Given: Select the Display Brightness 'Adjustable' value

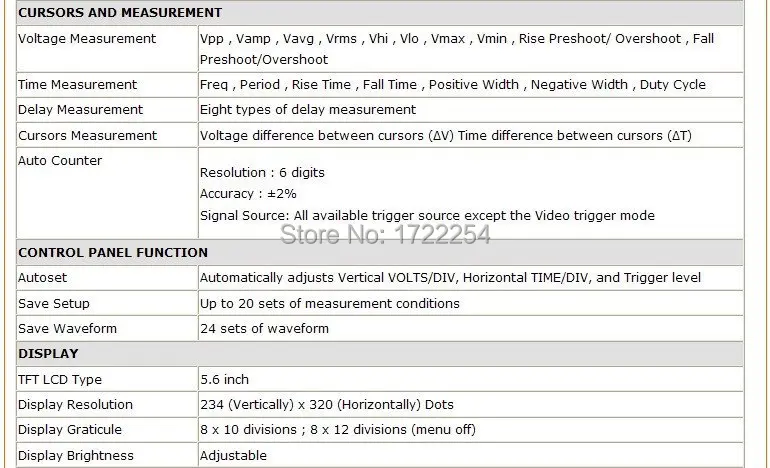Looking at the screenshot, I should click(233, 456).
